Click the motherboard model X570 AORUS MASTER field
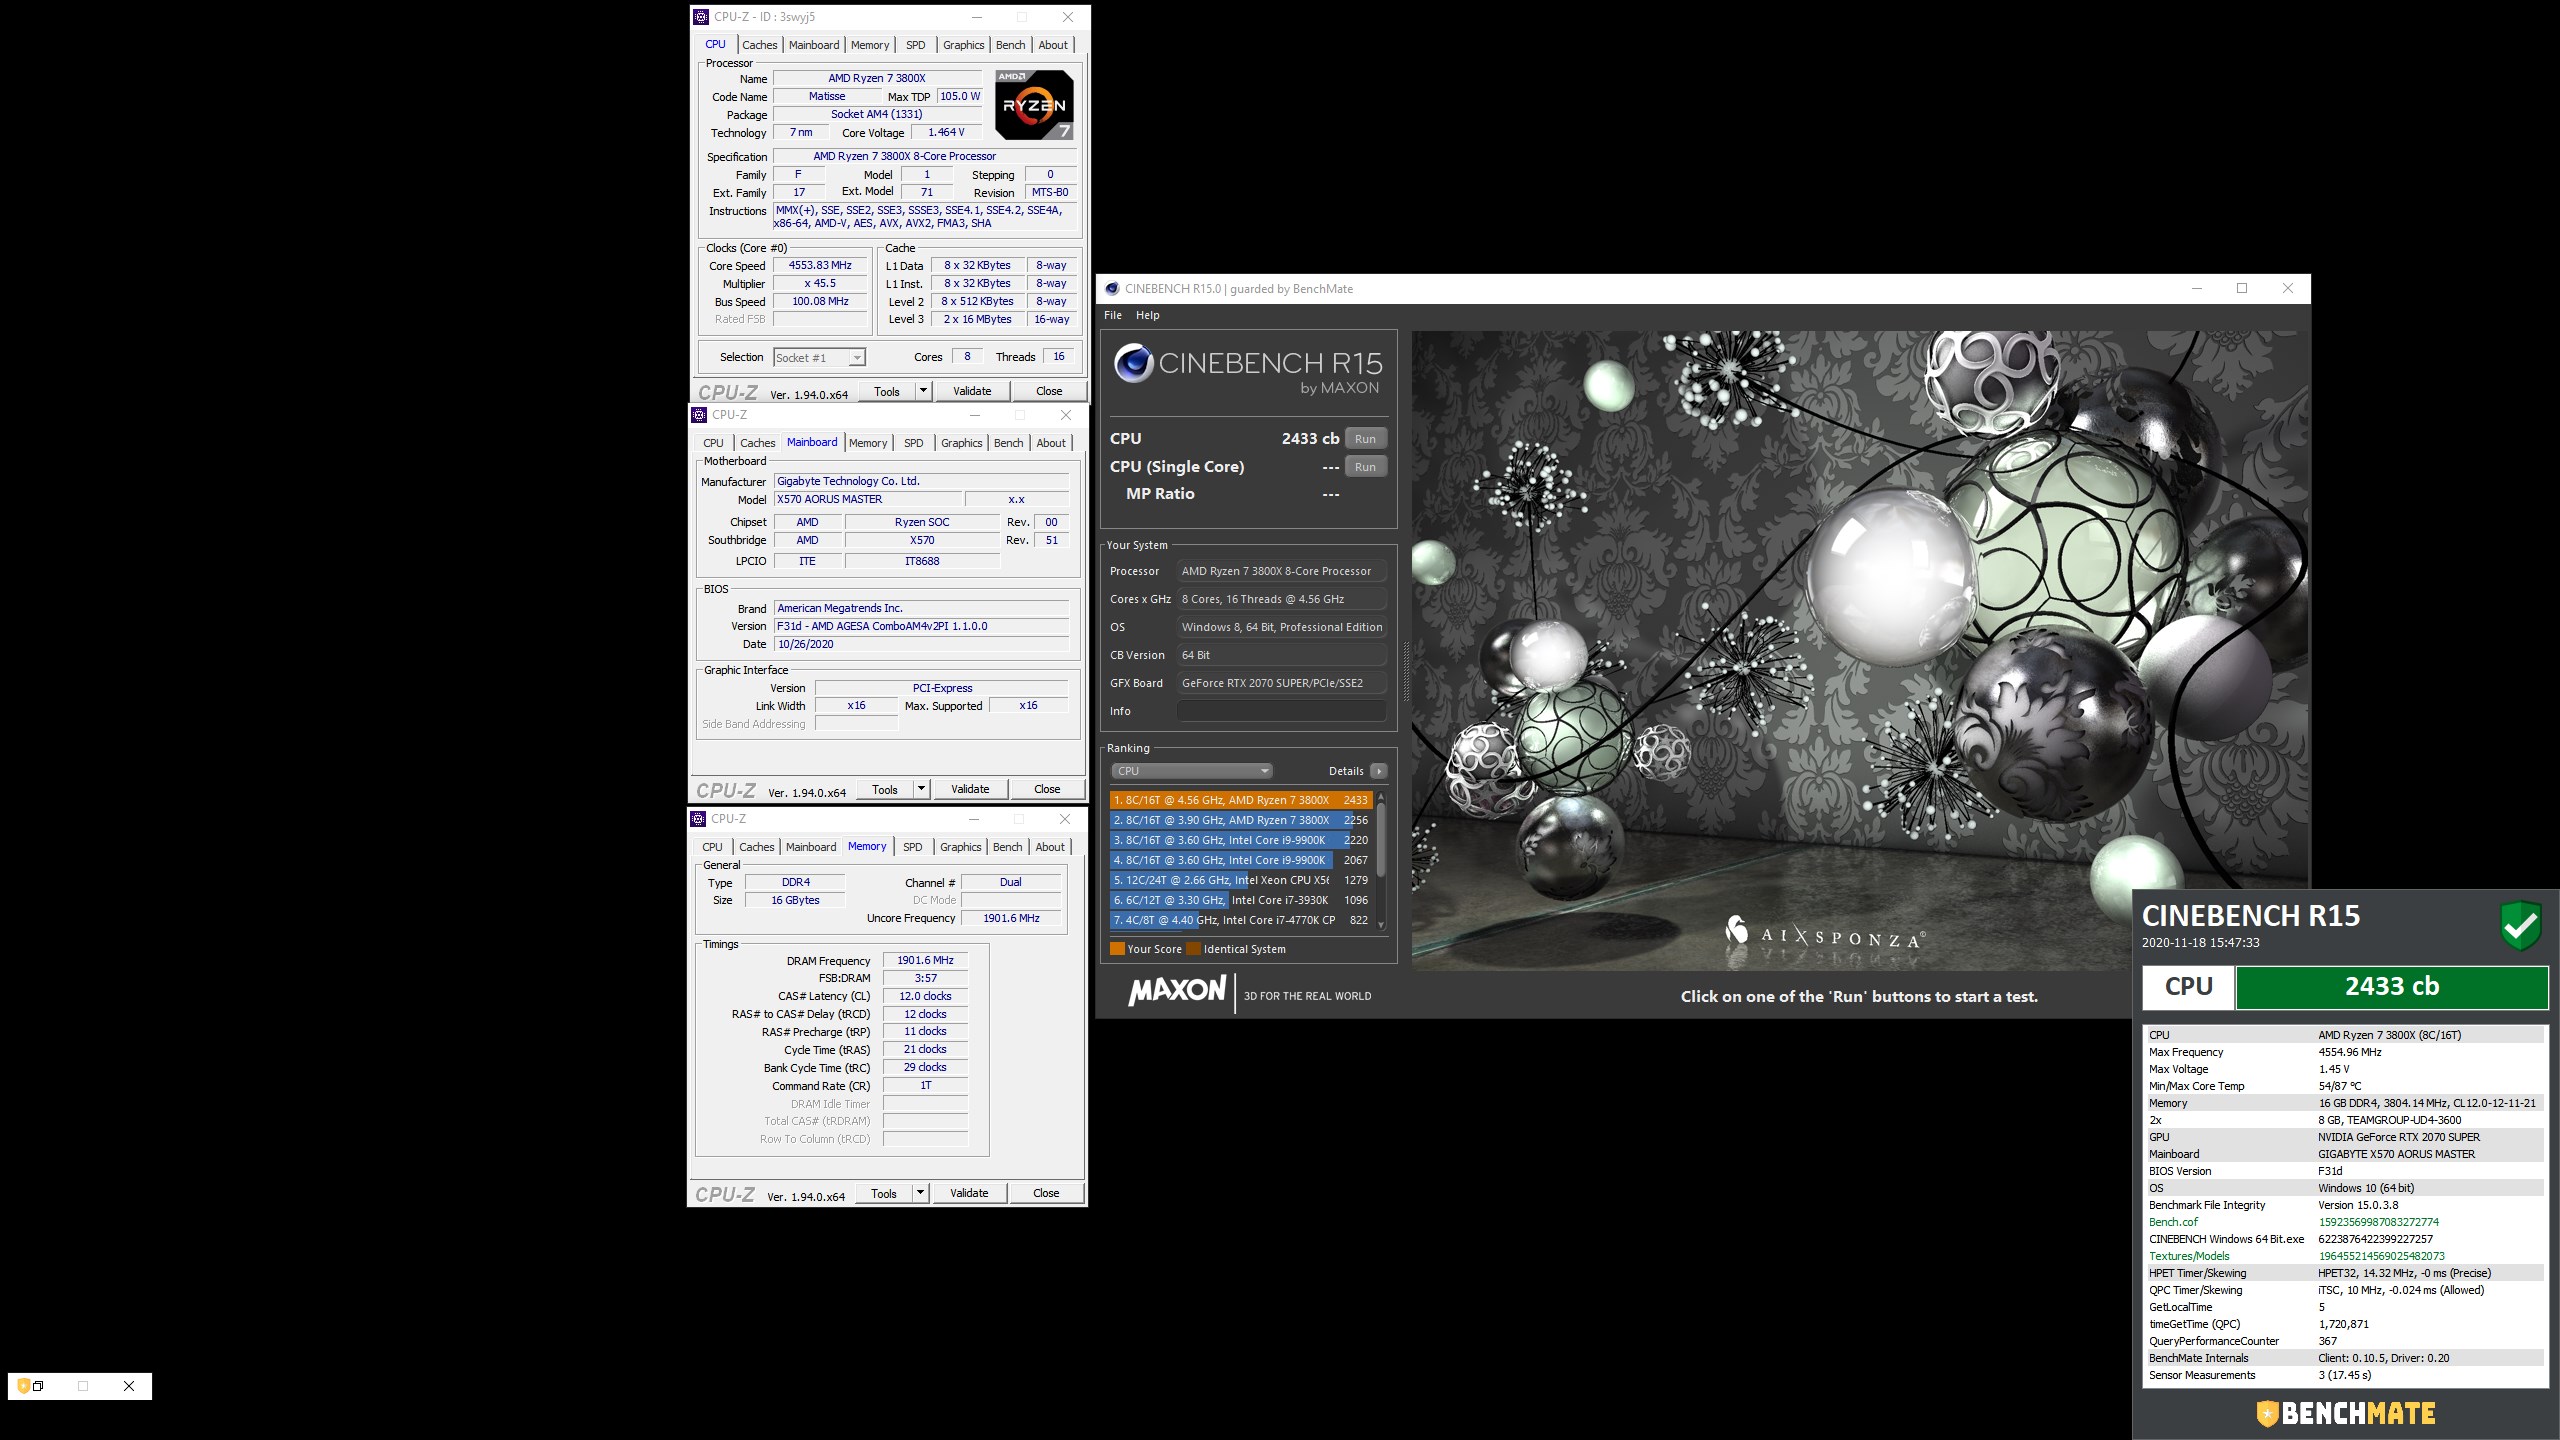Viewport: 2560px width, 1440px height. coord(867,499)
